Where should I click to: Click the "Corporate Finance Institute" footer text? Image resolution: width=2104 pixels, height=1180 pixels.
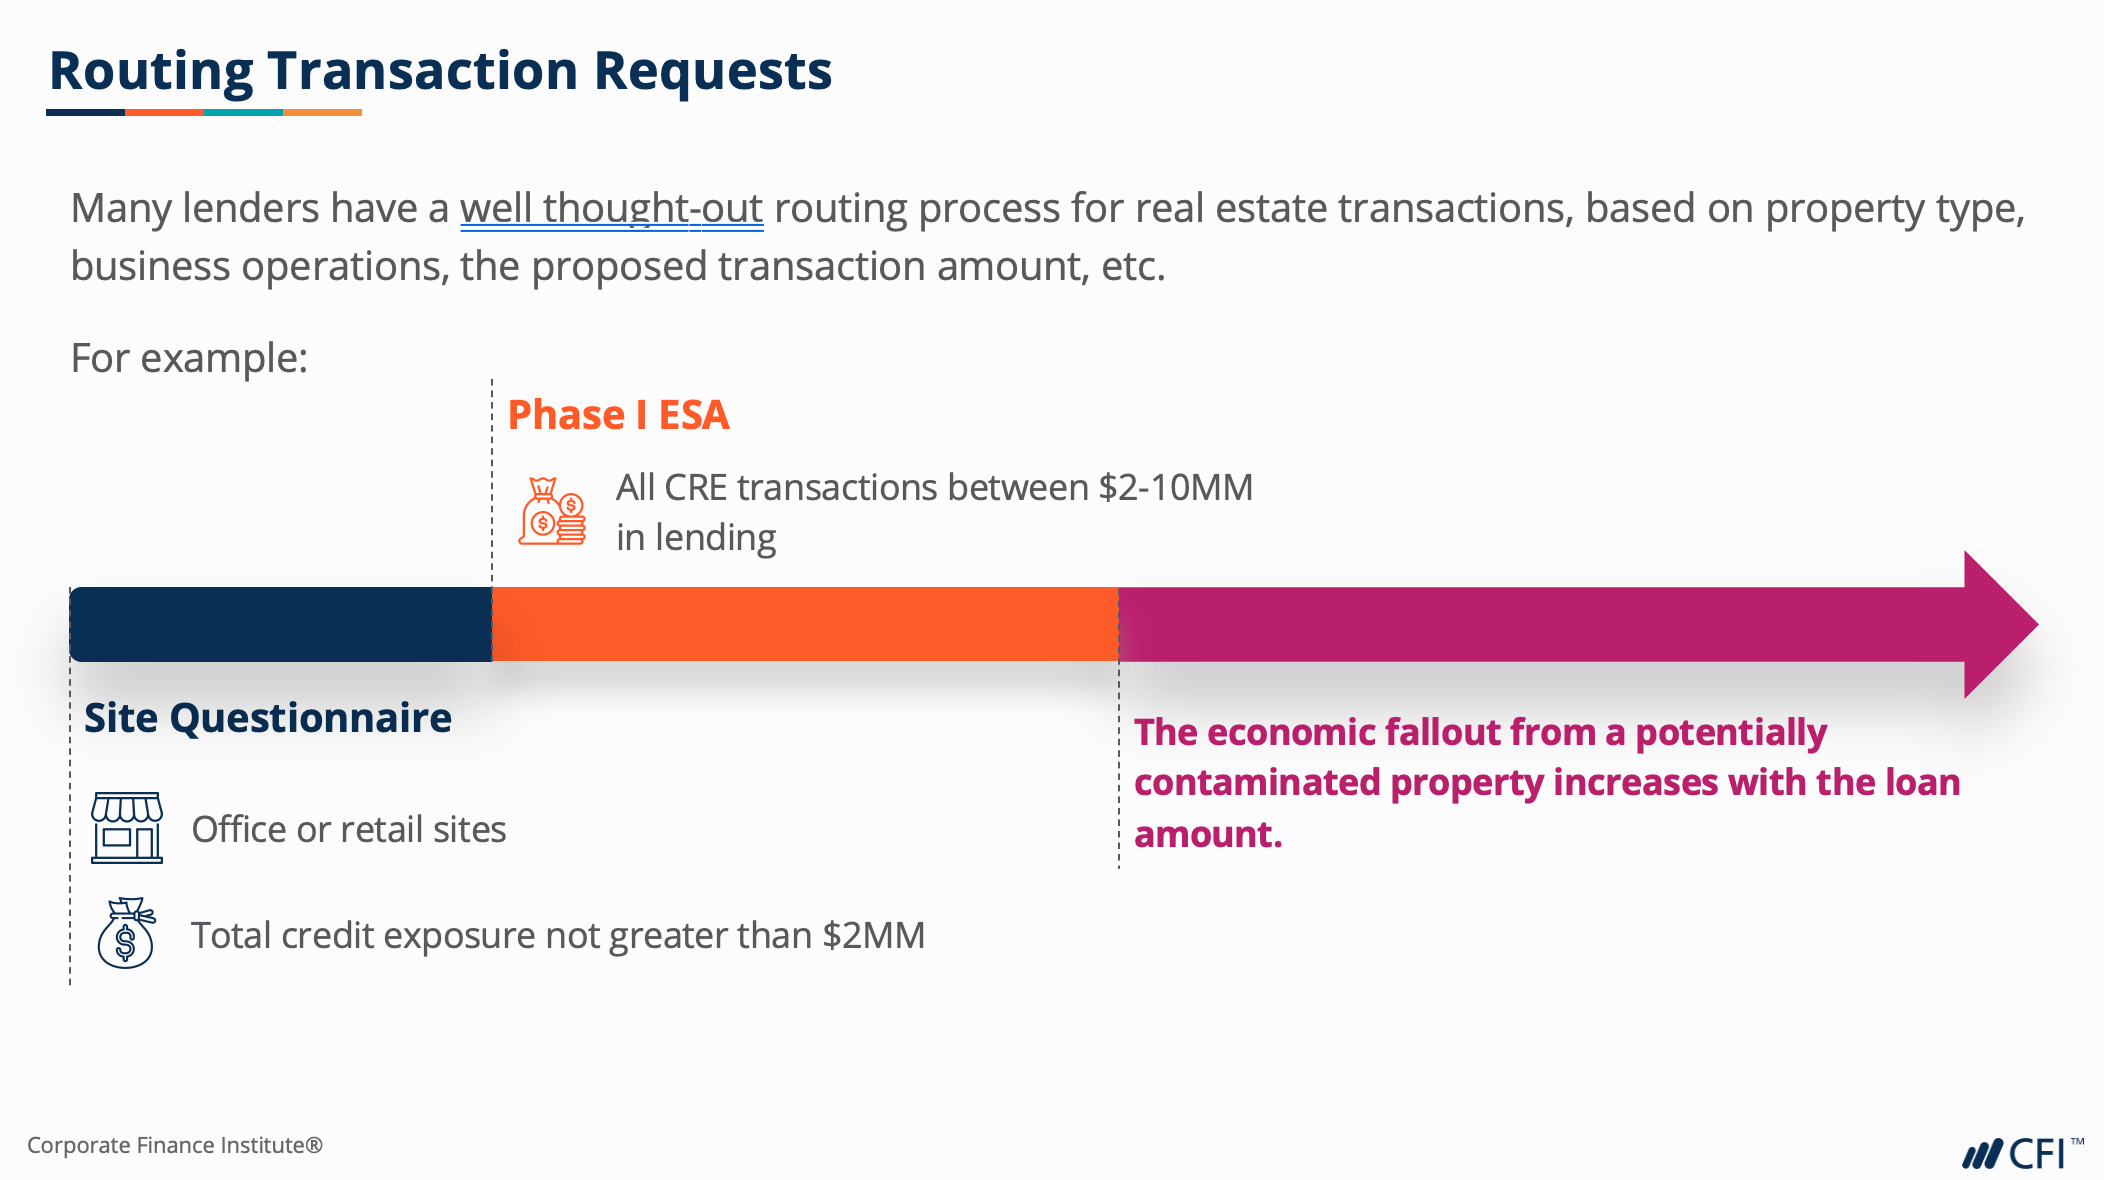tap(175, 1145)
